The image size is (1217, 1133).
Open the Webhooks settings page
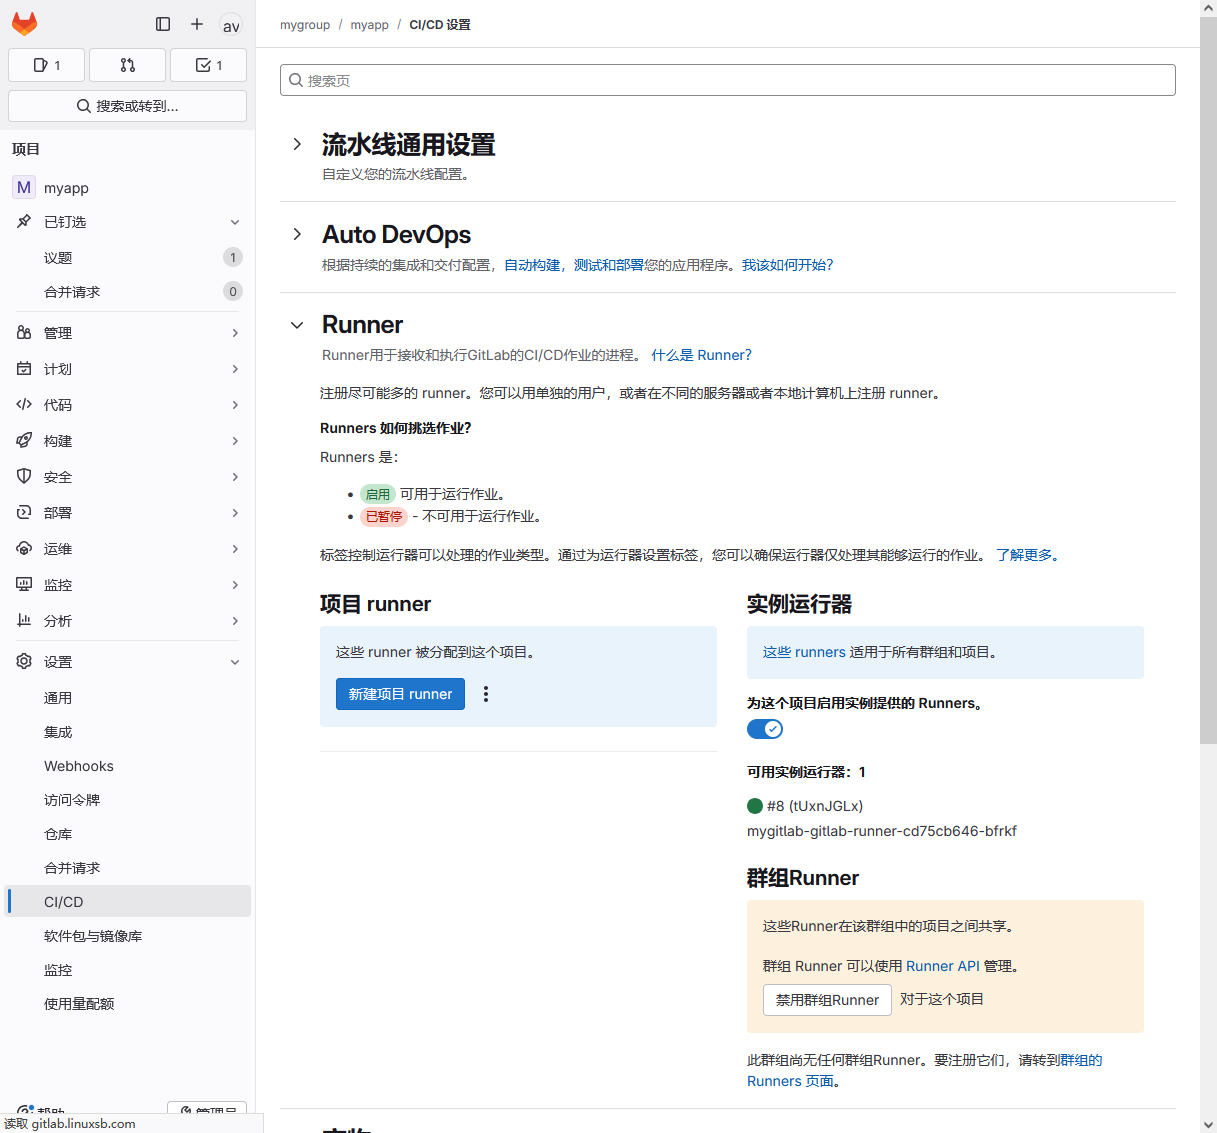79,766
